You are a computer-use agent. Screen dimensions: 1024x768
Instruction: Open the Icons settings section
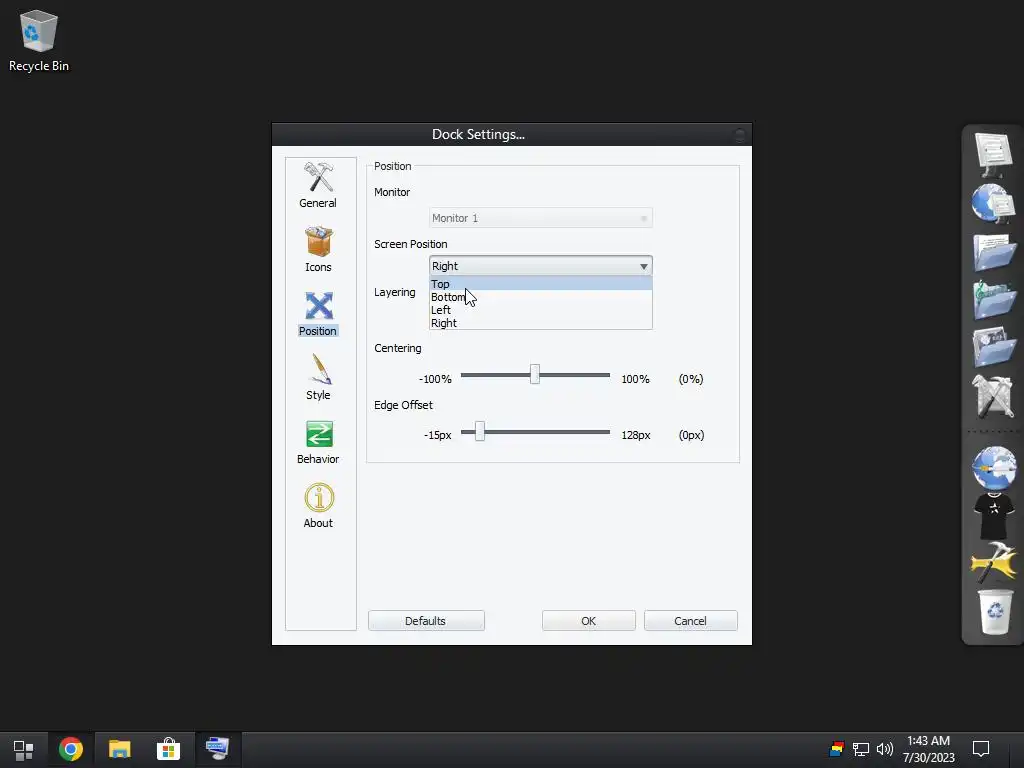(318, 249)
